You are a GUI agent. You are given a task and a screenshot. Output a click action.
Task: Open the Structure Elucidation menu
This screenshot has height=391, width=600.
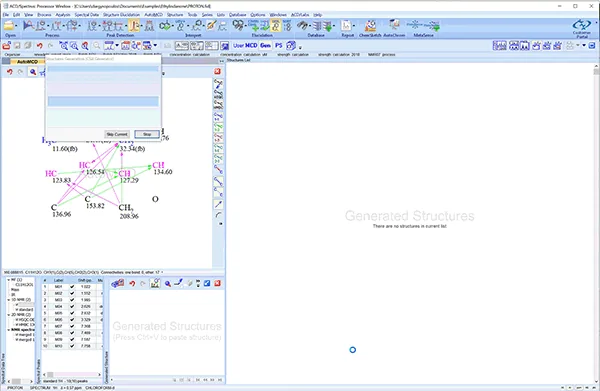coord(121,15)
